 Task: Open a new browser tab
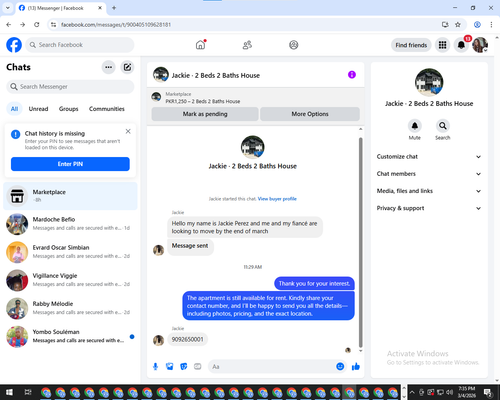114,8
